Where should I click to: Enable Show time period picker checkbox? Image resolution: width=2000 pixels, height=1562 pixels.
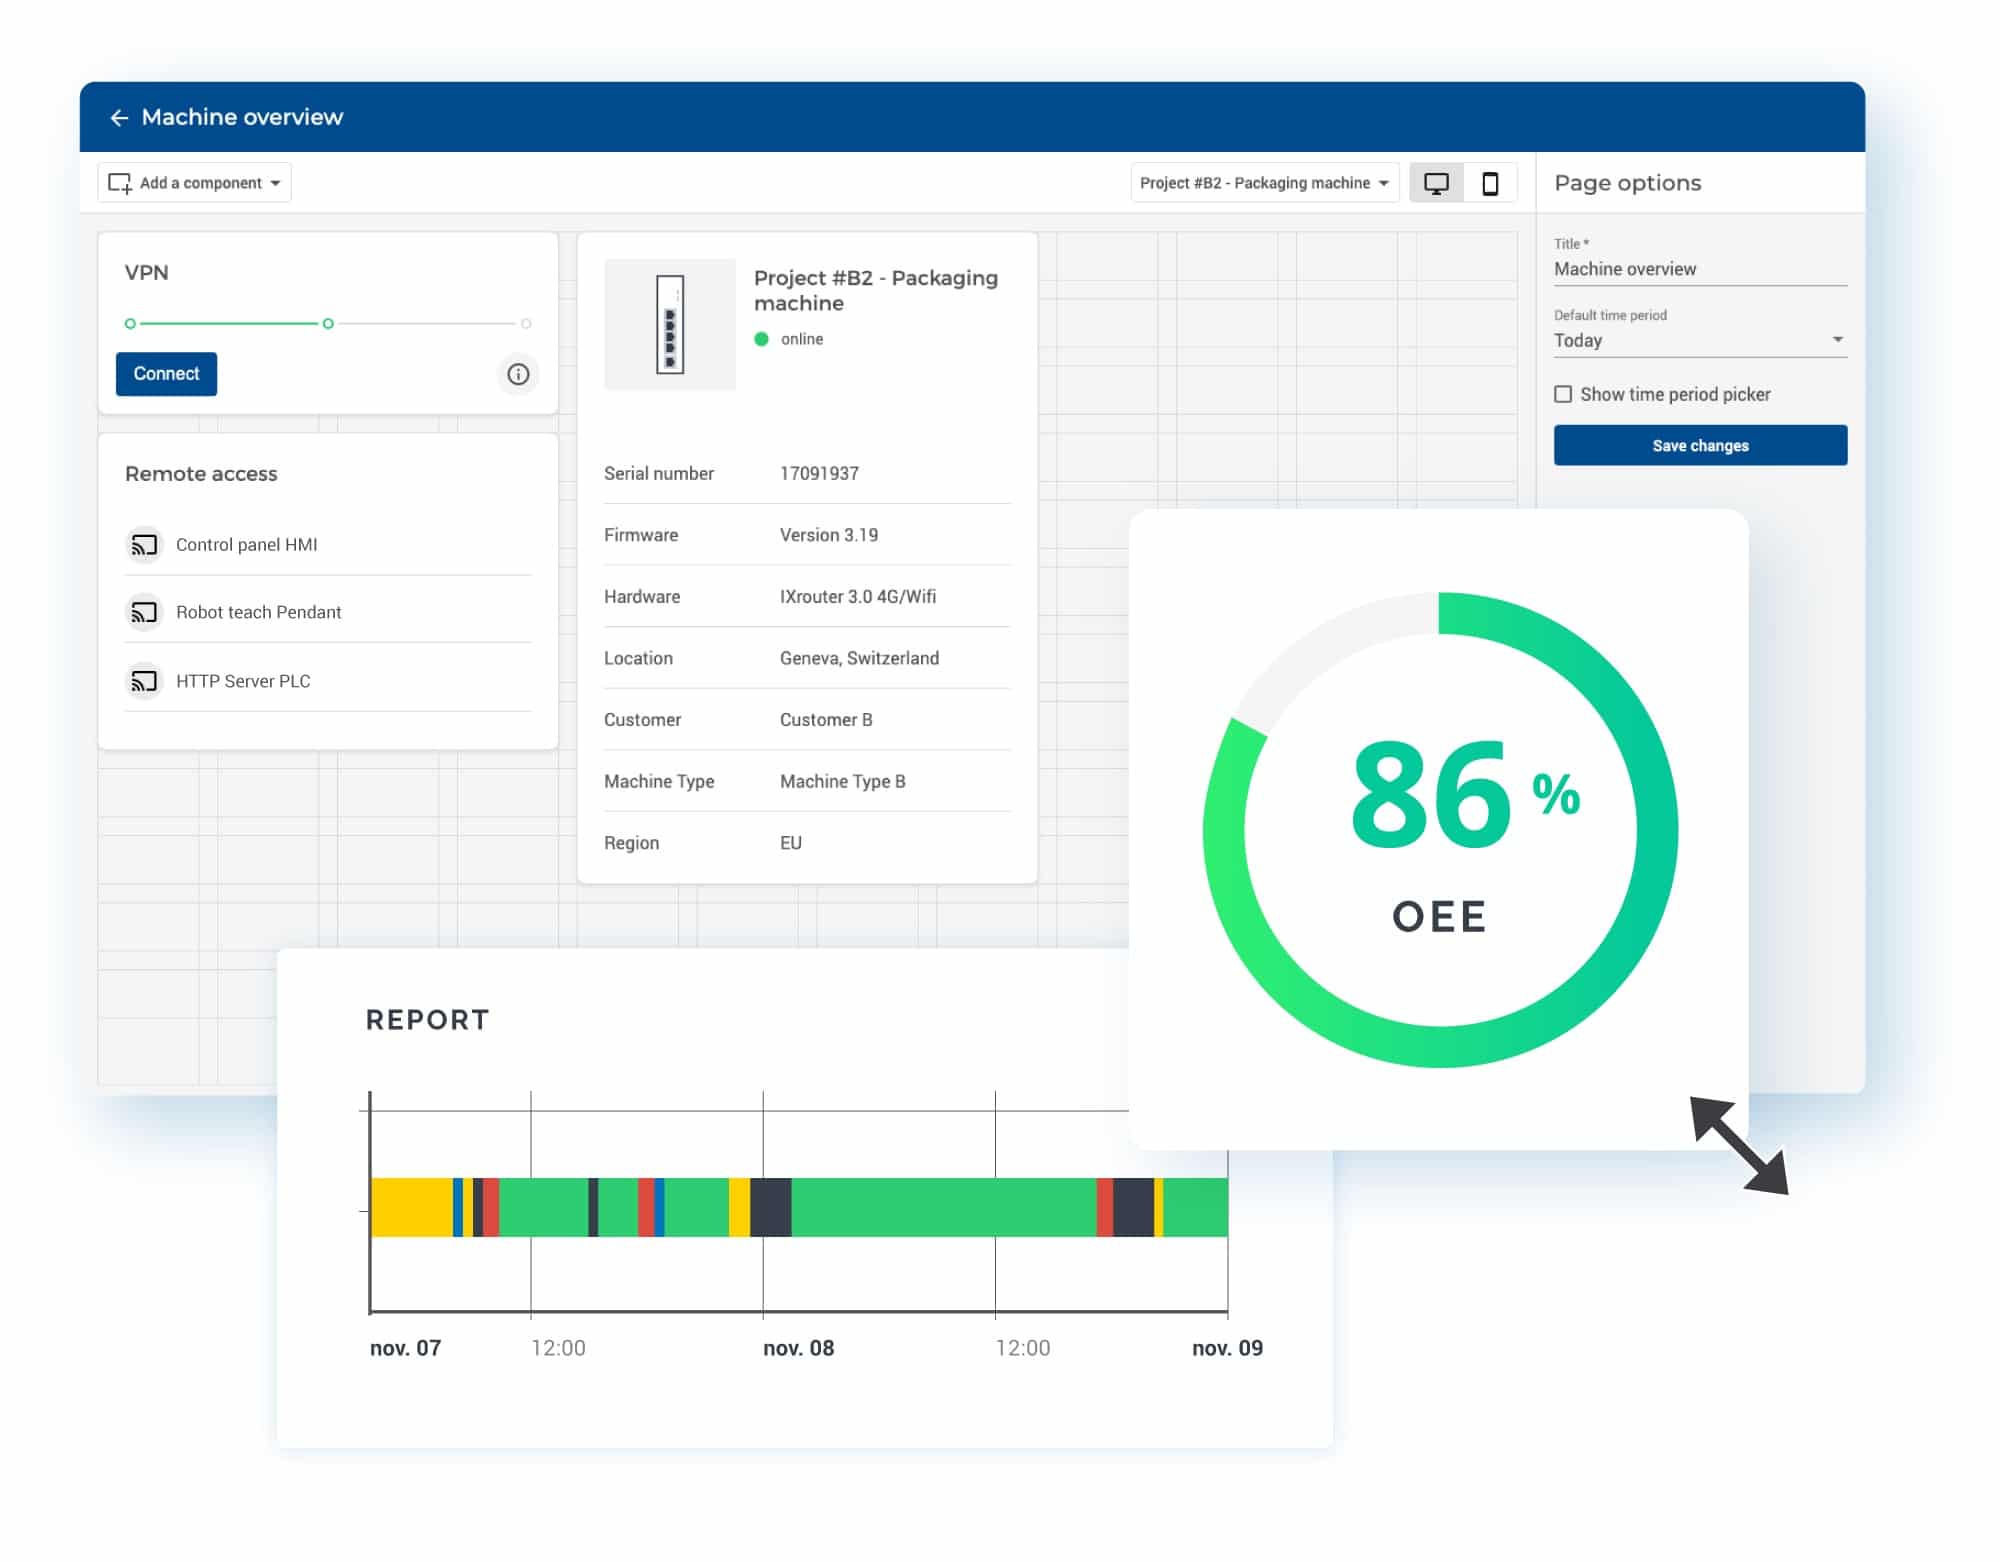point(1563,394)
